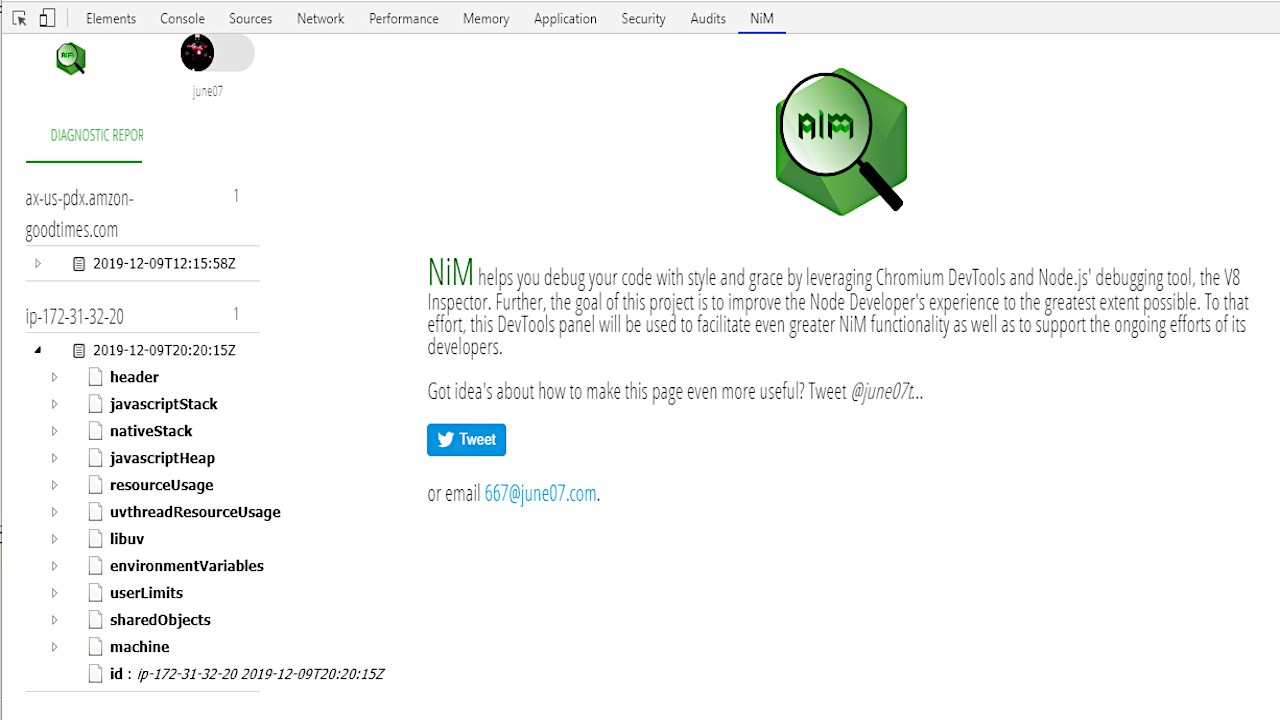Viewport: 1280px width, 720px height.
Task: Click the file icon beside header
Action: tap(96, 377)
